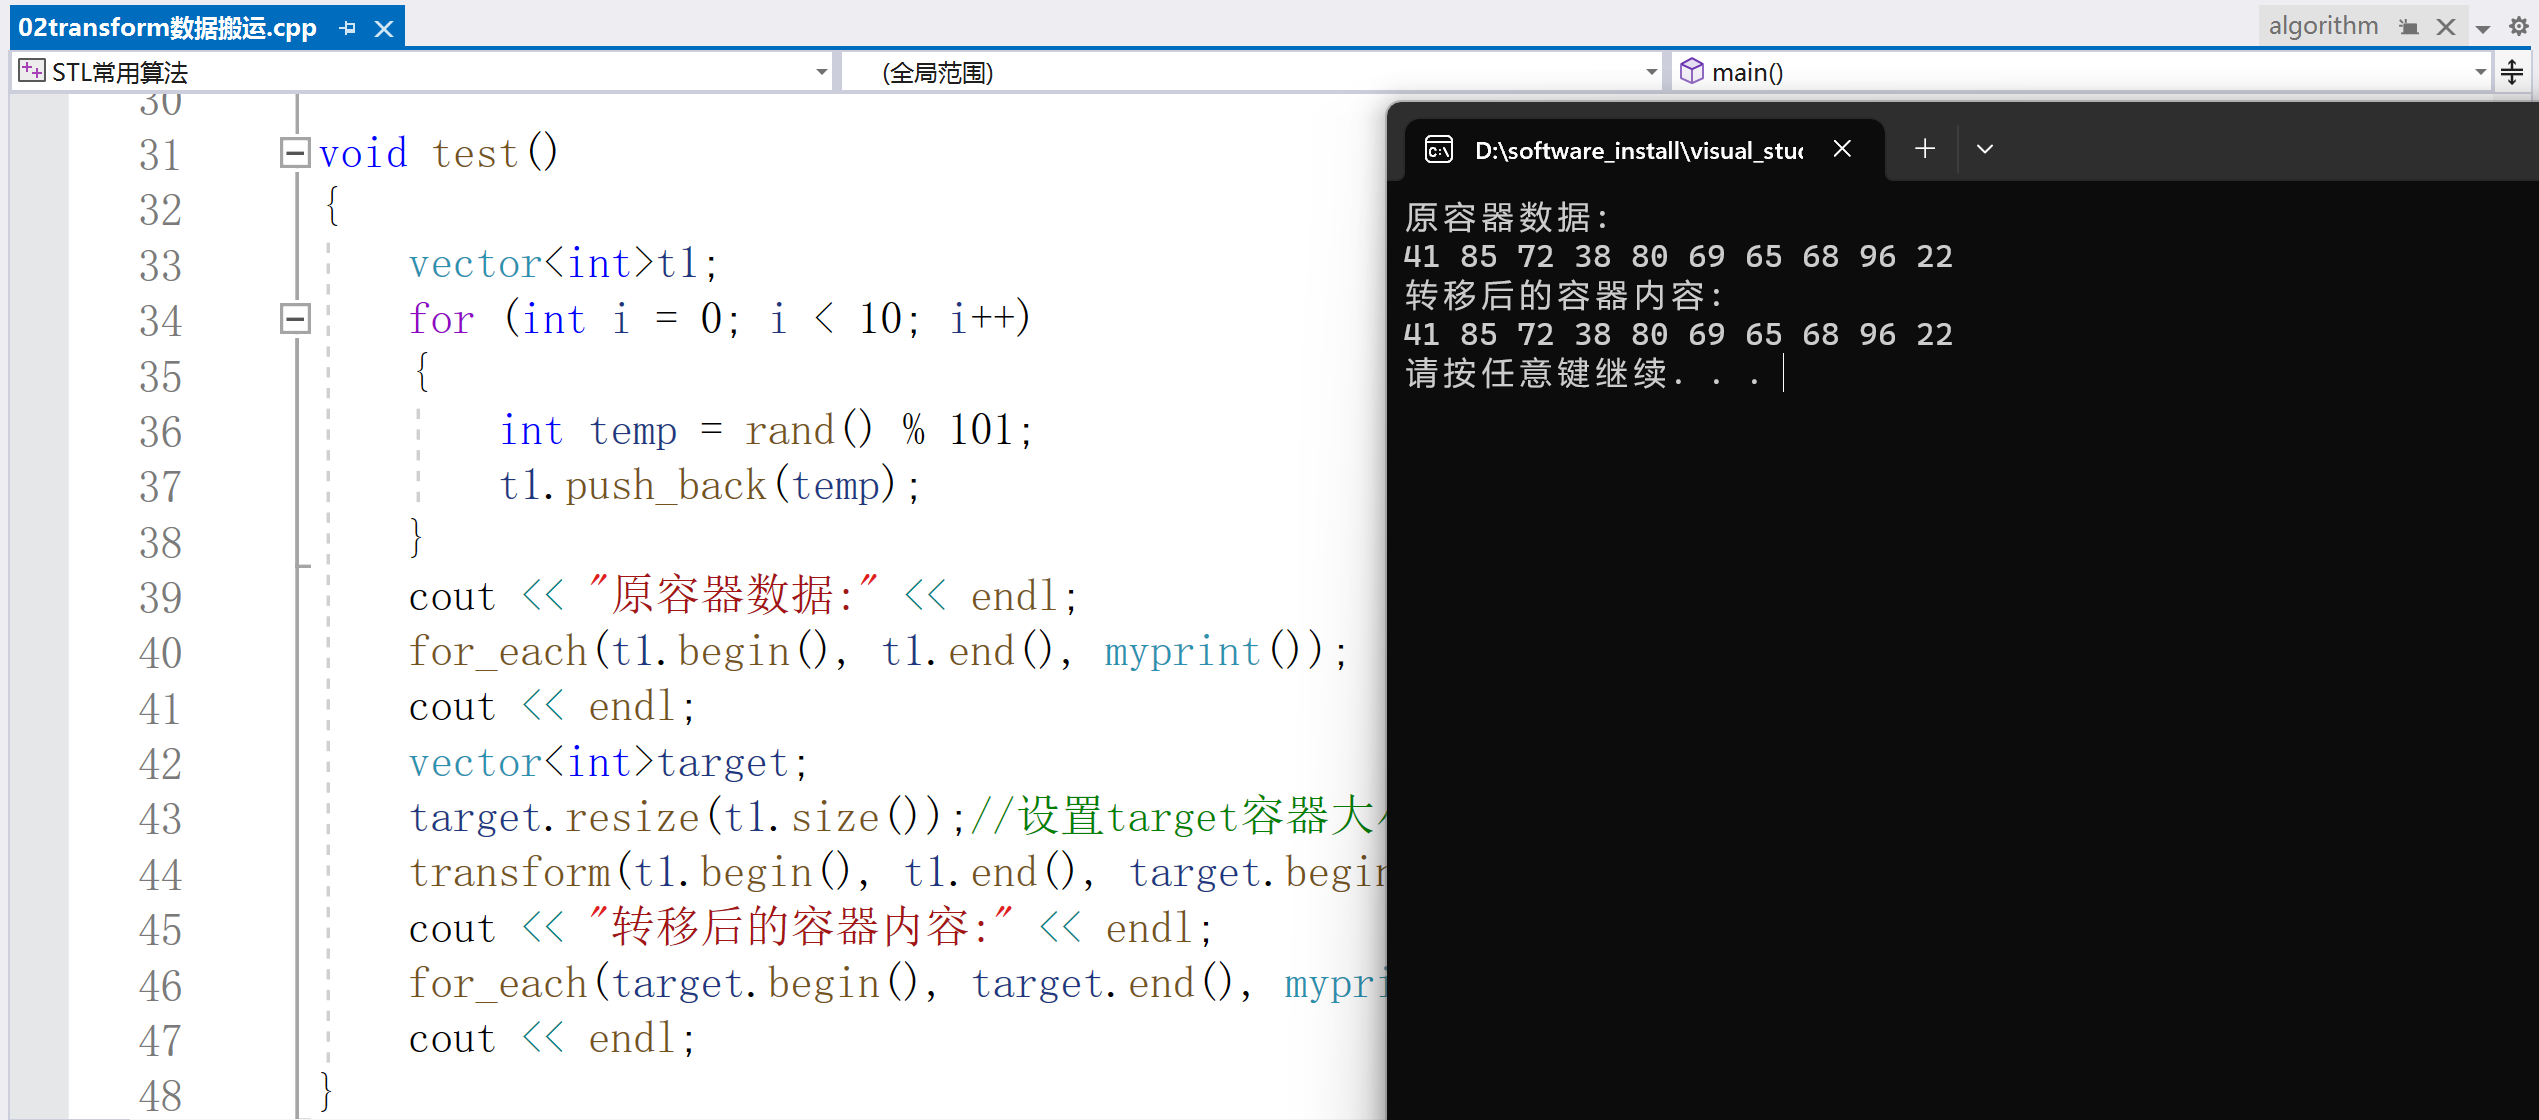Open the (全局范围) scope dropdown

coord(1651,72)
